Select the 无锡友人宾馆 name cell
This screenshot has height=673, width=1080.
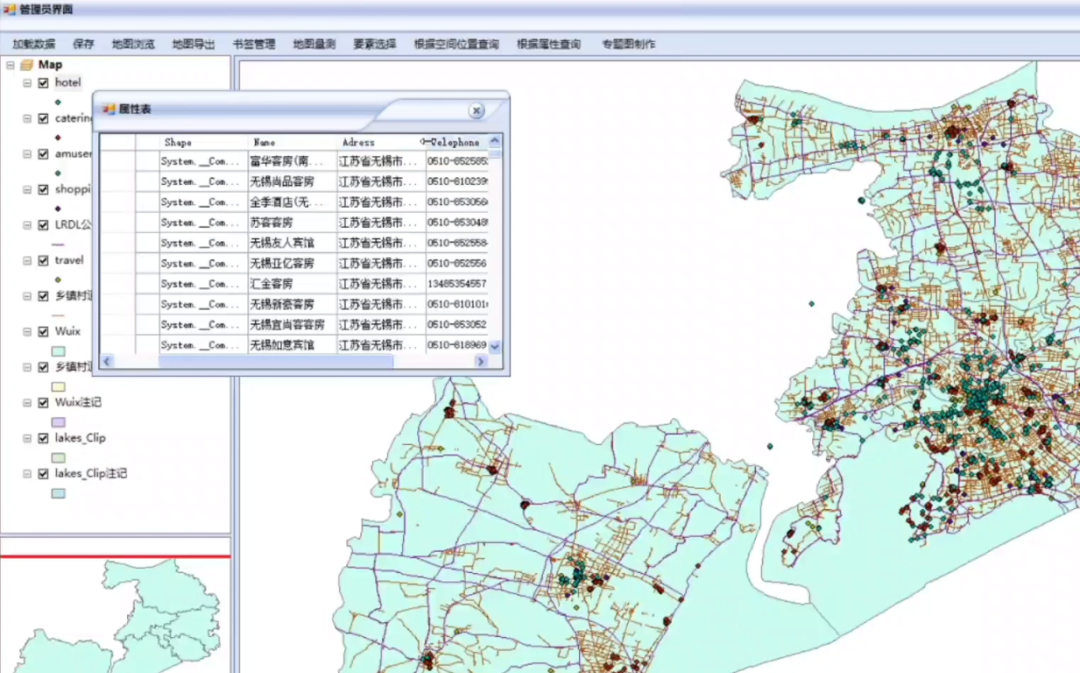pyautogui.click(x=292, y=243)
